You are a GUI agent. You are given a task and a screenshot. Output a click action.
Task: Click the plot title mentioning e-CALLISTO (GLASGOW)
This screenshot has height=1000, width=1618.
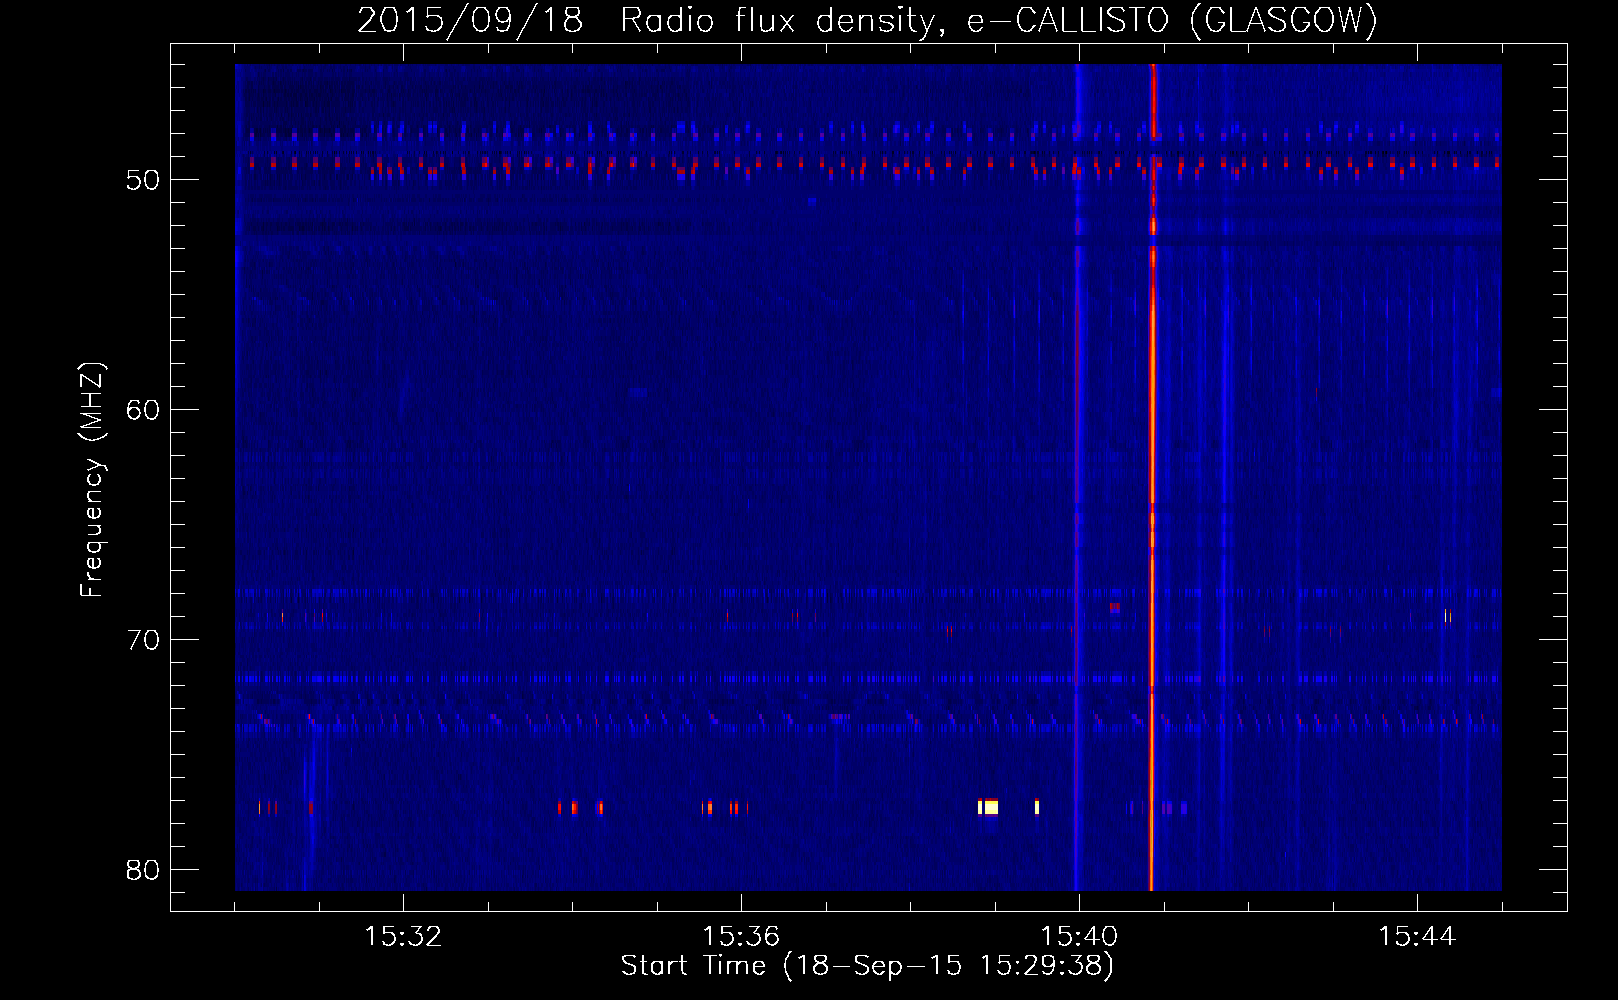click(867, 20)
